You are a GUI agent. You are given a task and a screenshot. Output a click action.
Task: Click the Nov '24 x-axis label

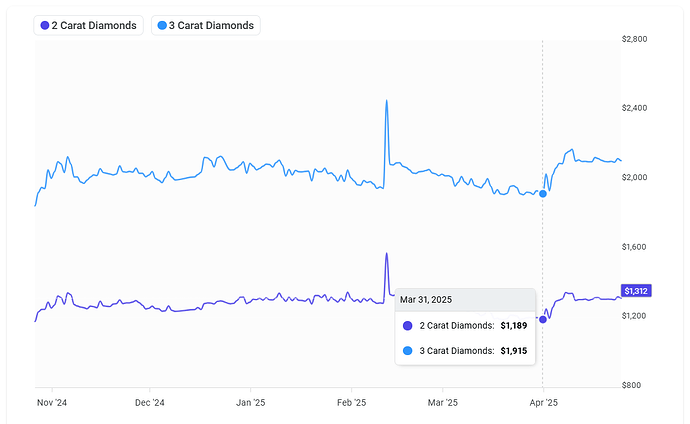pos(52,402)
